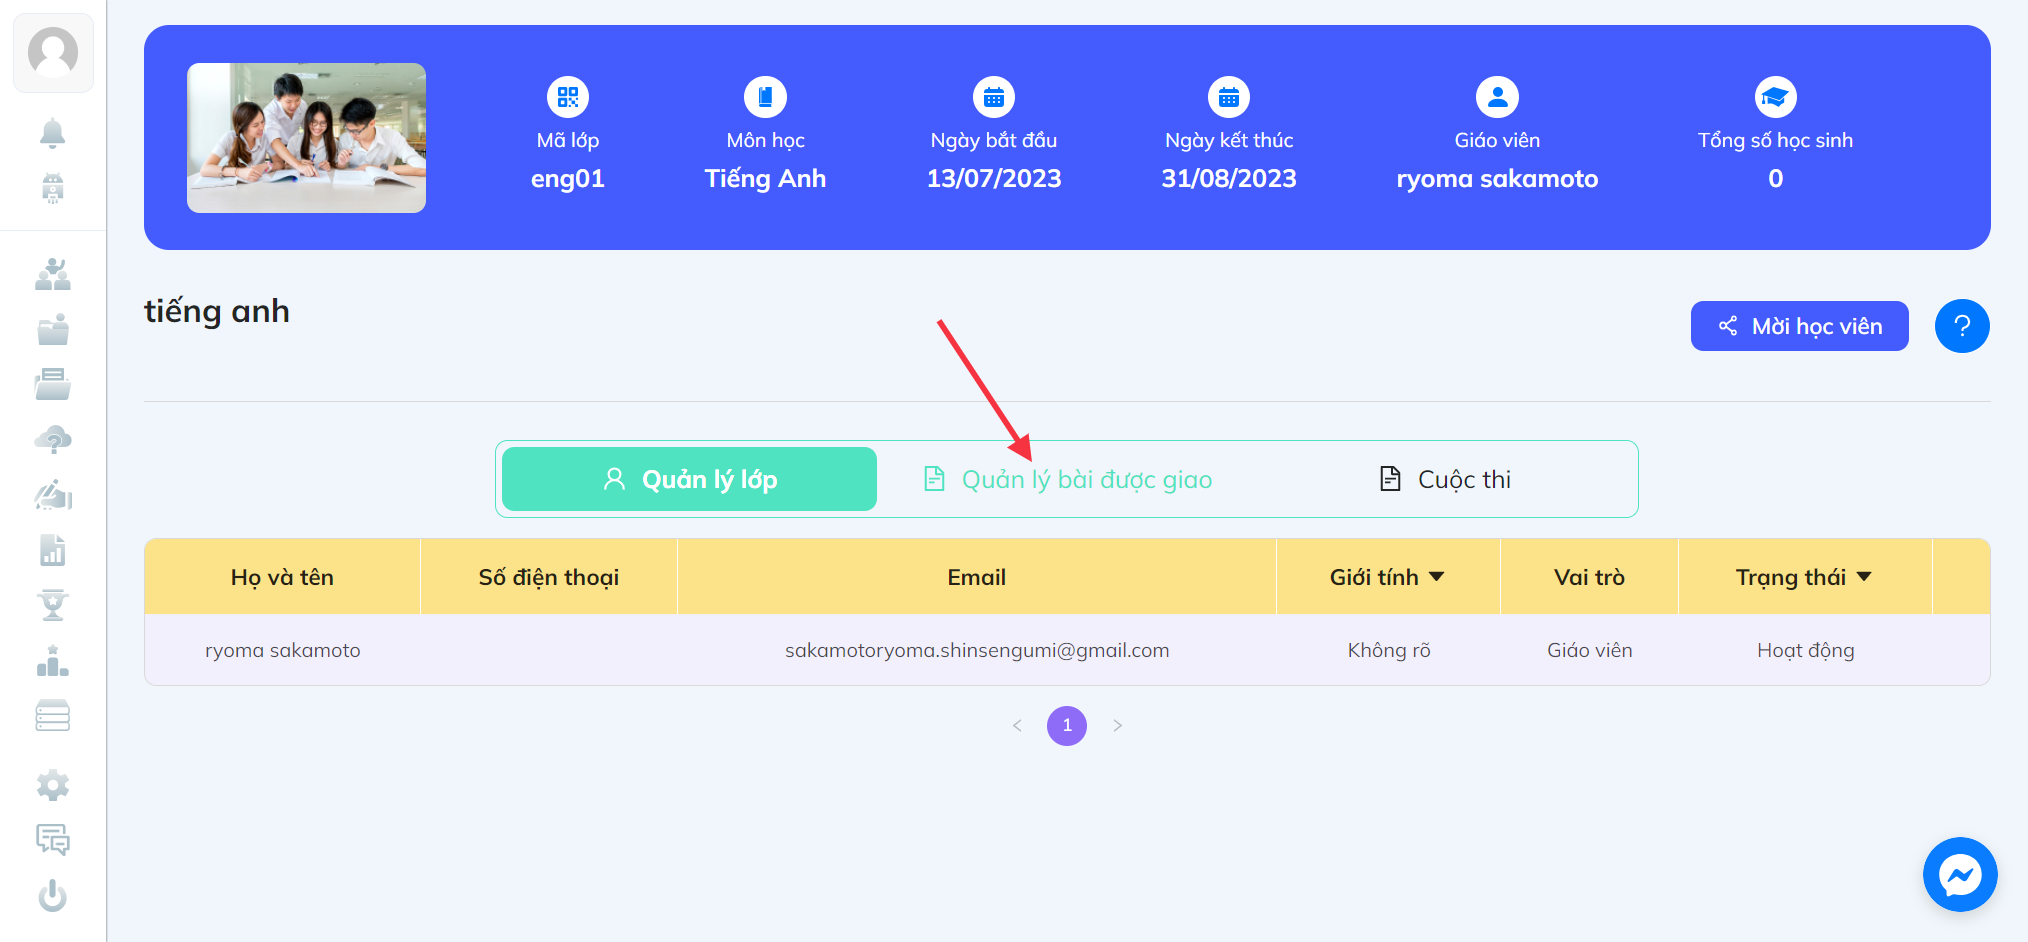Click the class code eng01

tap(568, 178)
